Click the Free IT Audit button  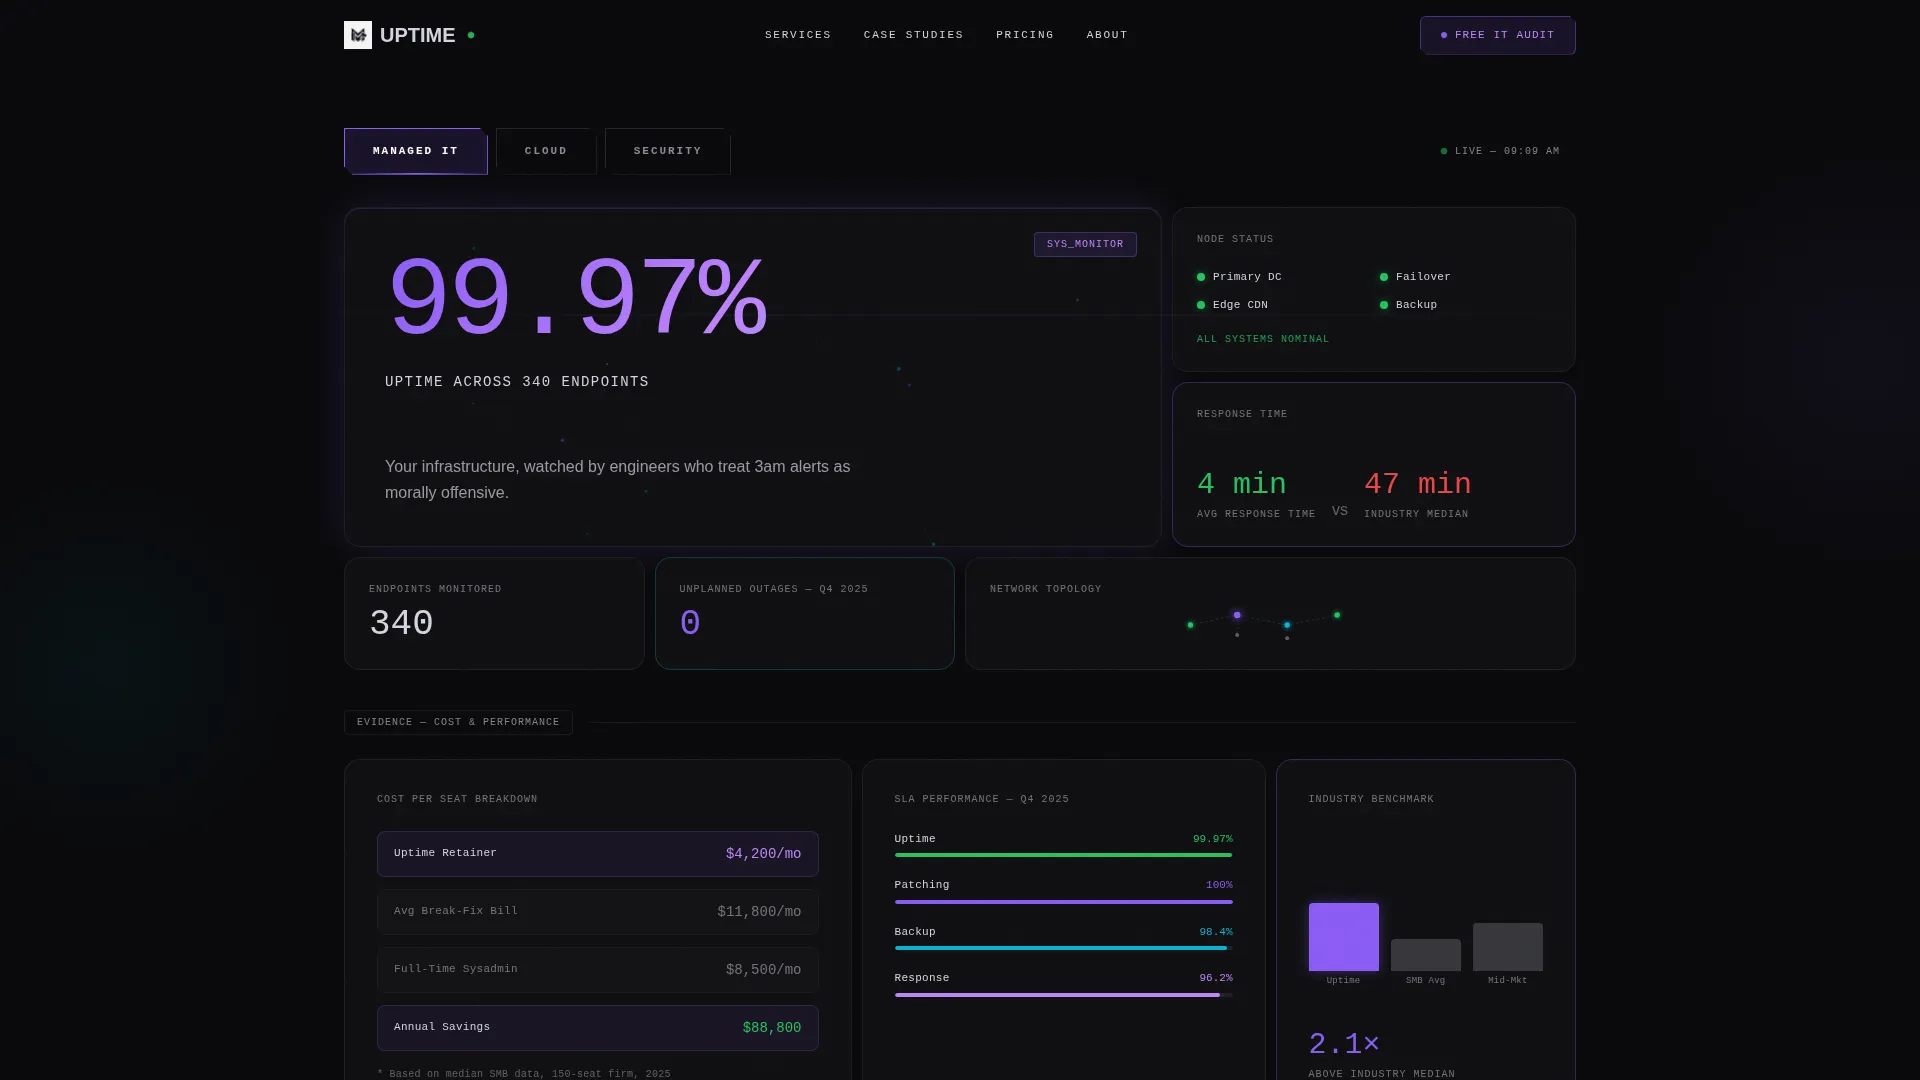click(1497, 35)
